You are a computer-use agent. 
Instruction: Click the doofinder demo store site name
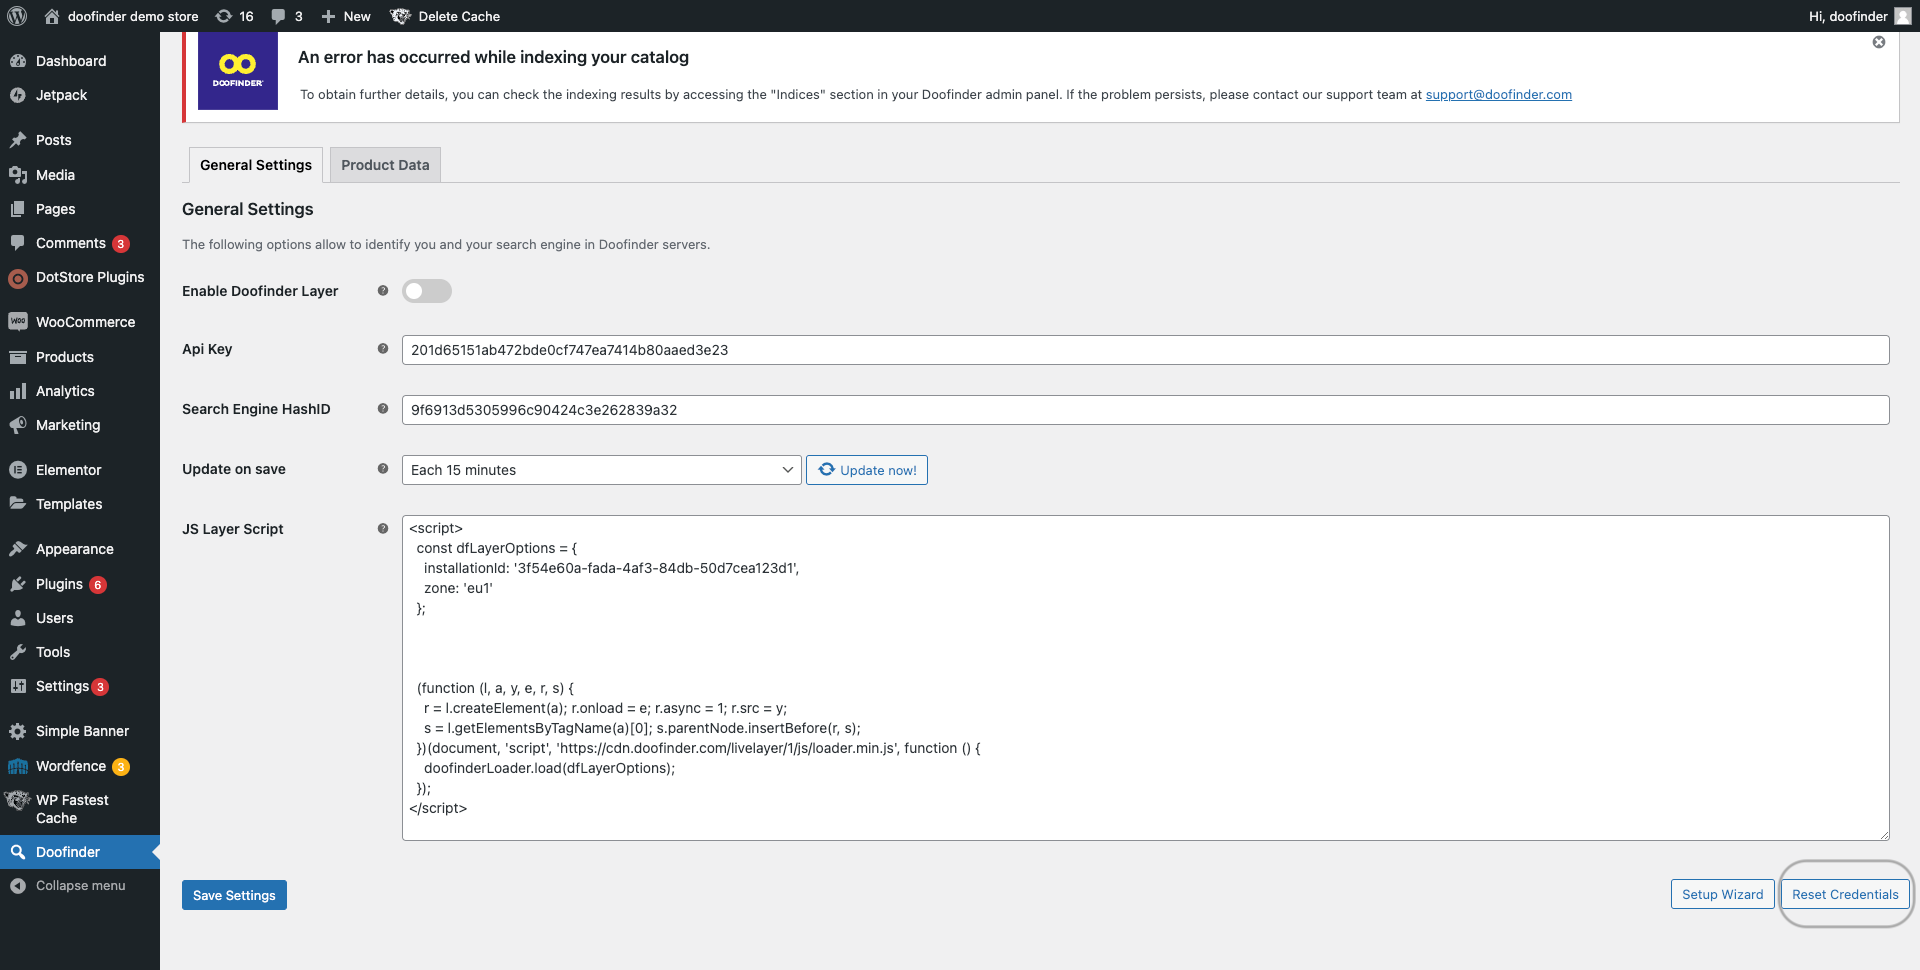pyautogui.click(x=133, y=16)
